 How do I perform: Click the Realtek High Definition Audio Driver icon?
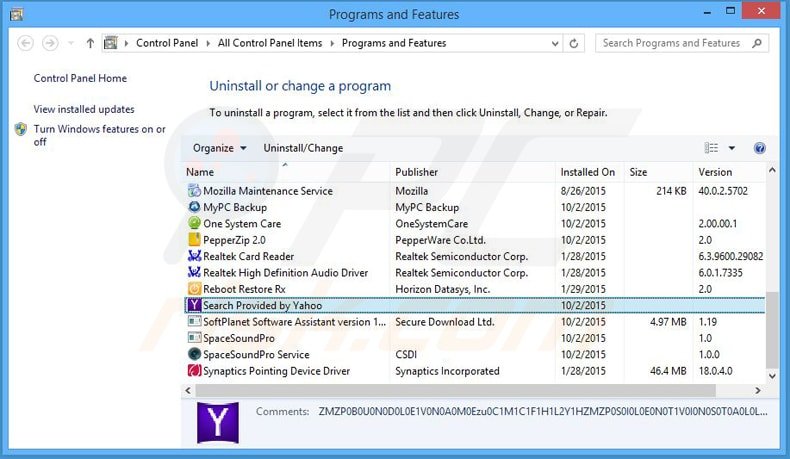(194, 272)
